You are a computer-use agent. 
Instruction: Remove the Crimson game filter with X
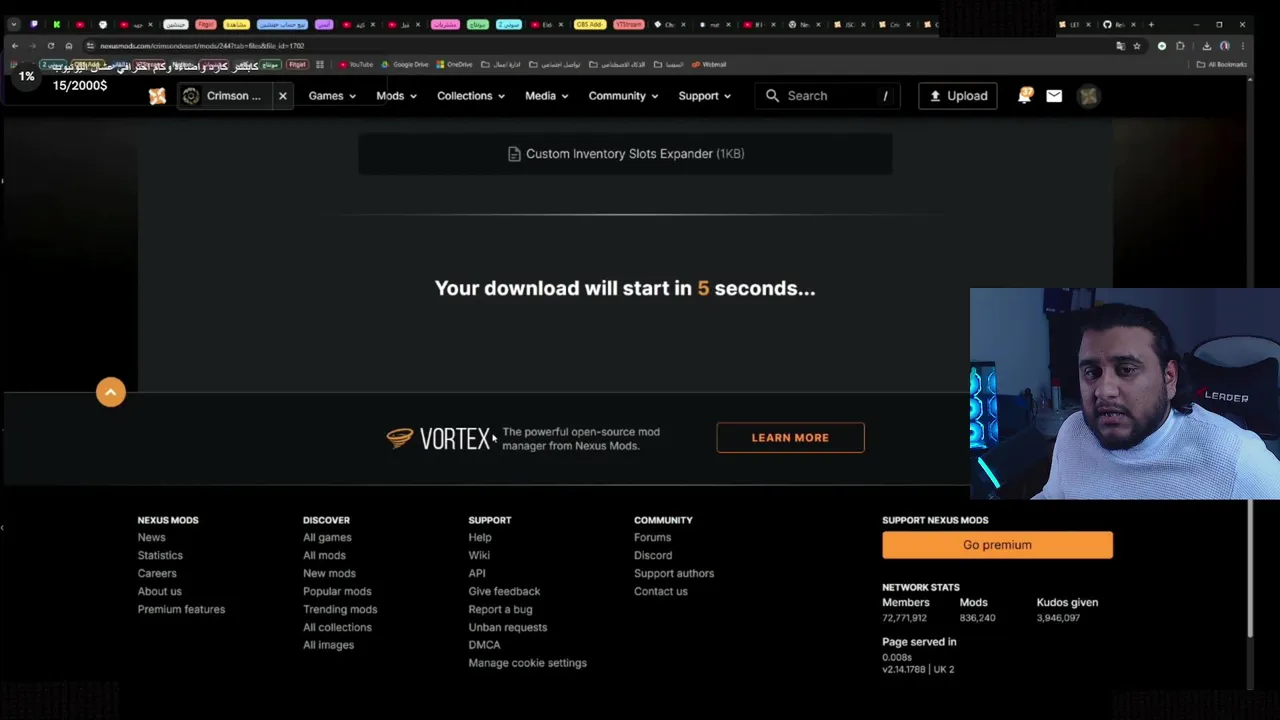283,96
